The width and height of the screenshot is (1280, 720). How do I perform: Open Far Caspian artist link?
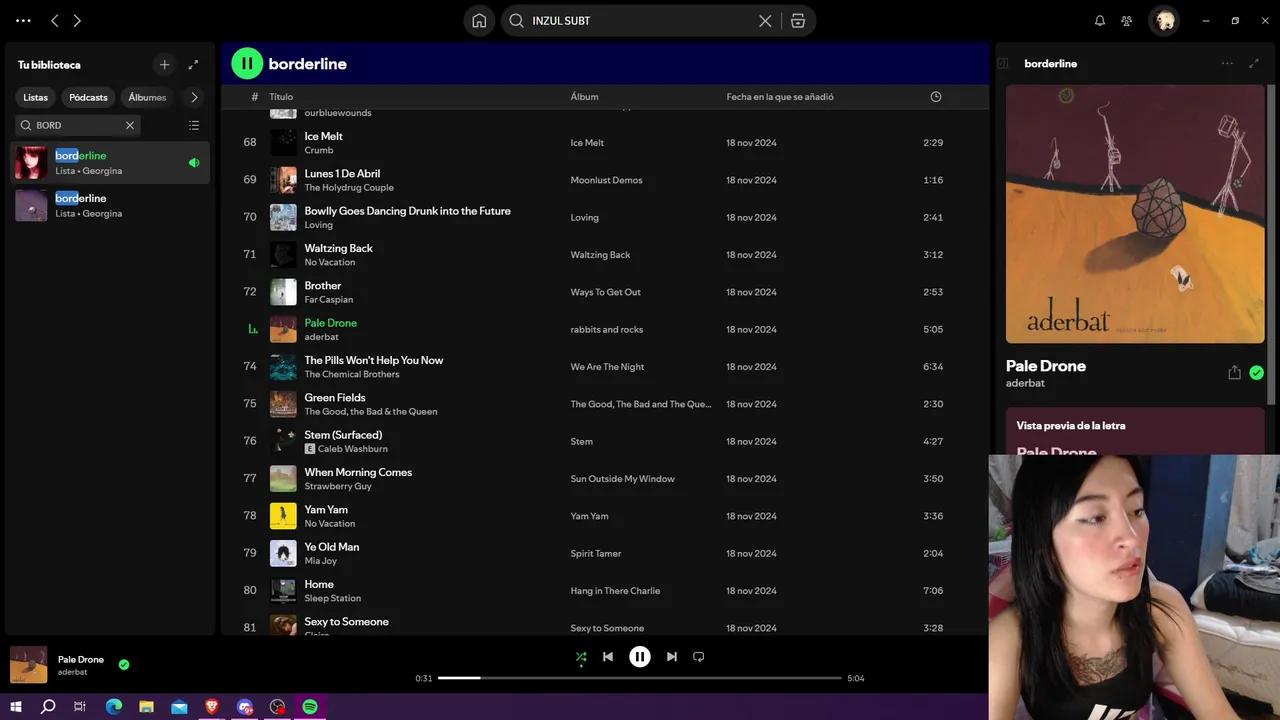(328, 299)
